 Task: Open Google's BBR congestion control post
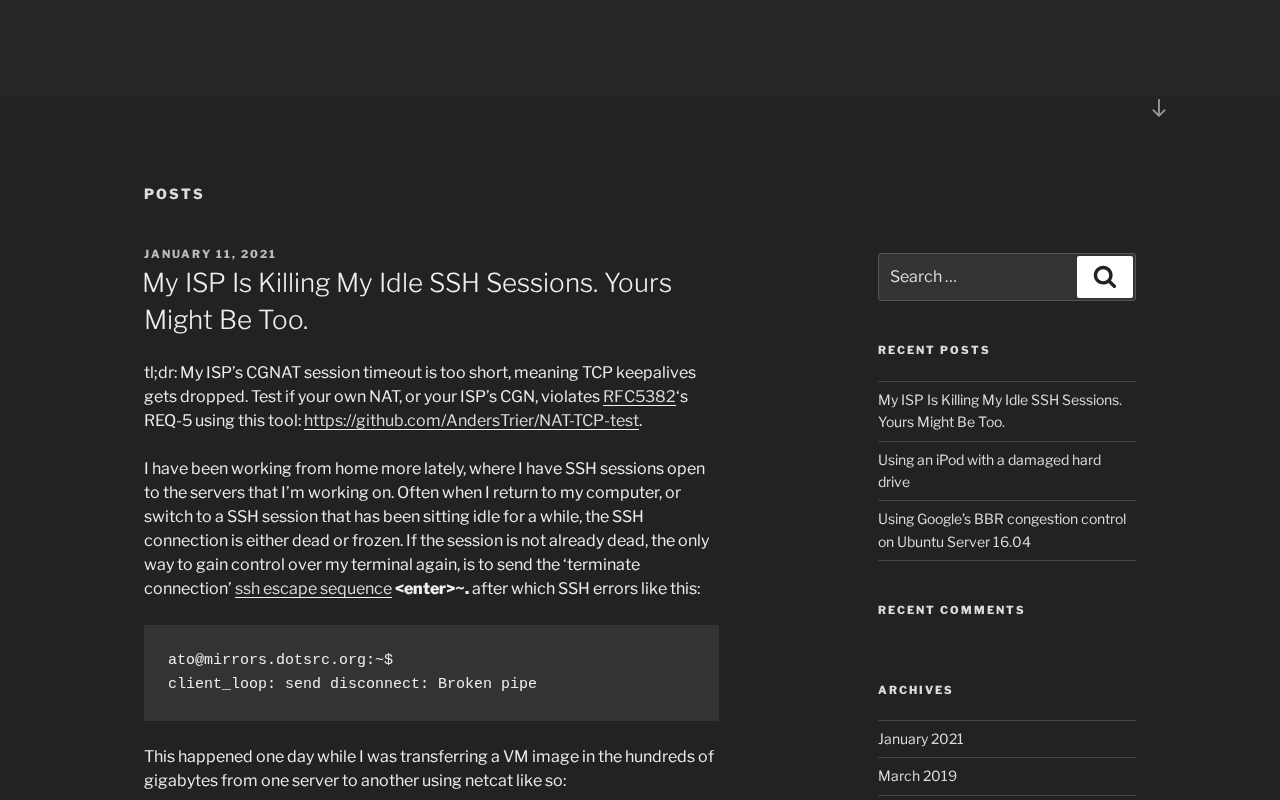tap(1001, 530)
